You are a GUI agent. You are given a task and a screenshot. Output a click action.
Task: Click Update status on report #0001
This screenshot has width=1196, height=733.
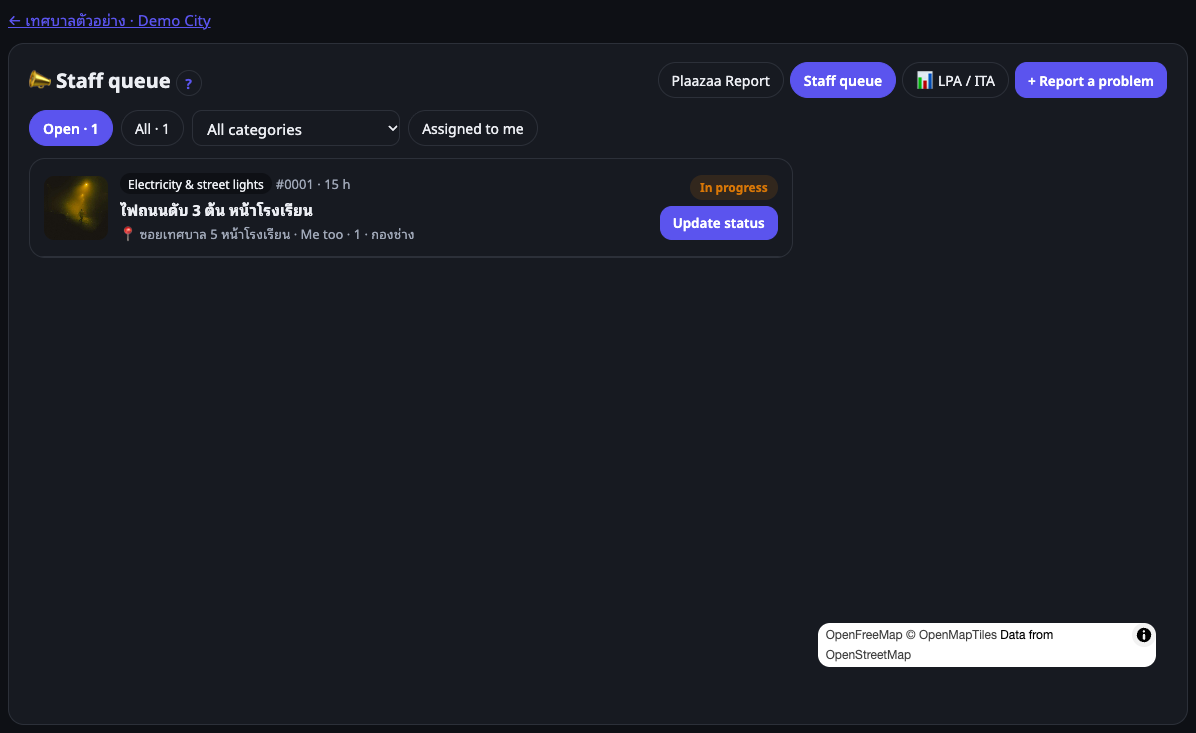pos(719,223)
